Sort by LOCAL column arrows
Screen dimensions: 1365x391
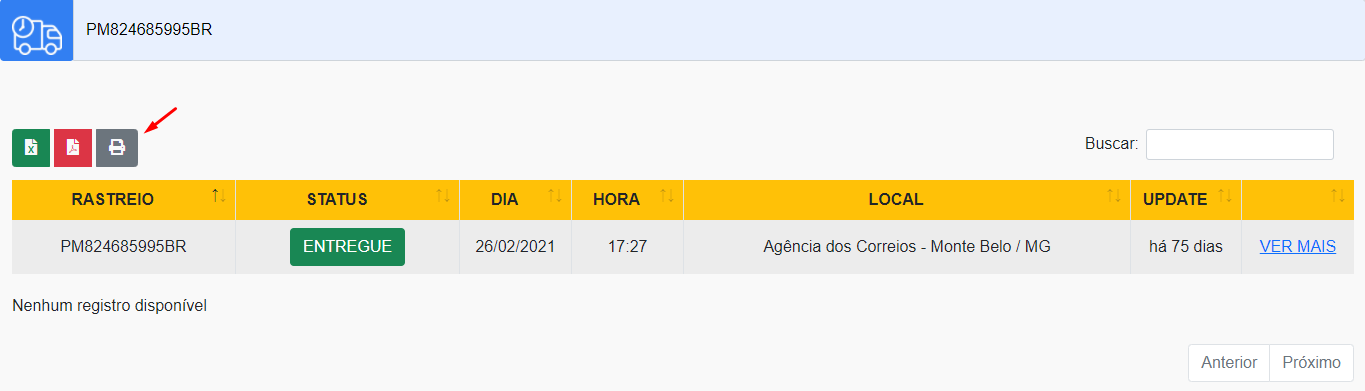click(x=1114, y=196)
